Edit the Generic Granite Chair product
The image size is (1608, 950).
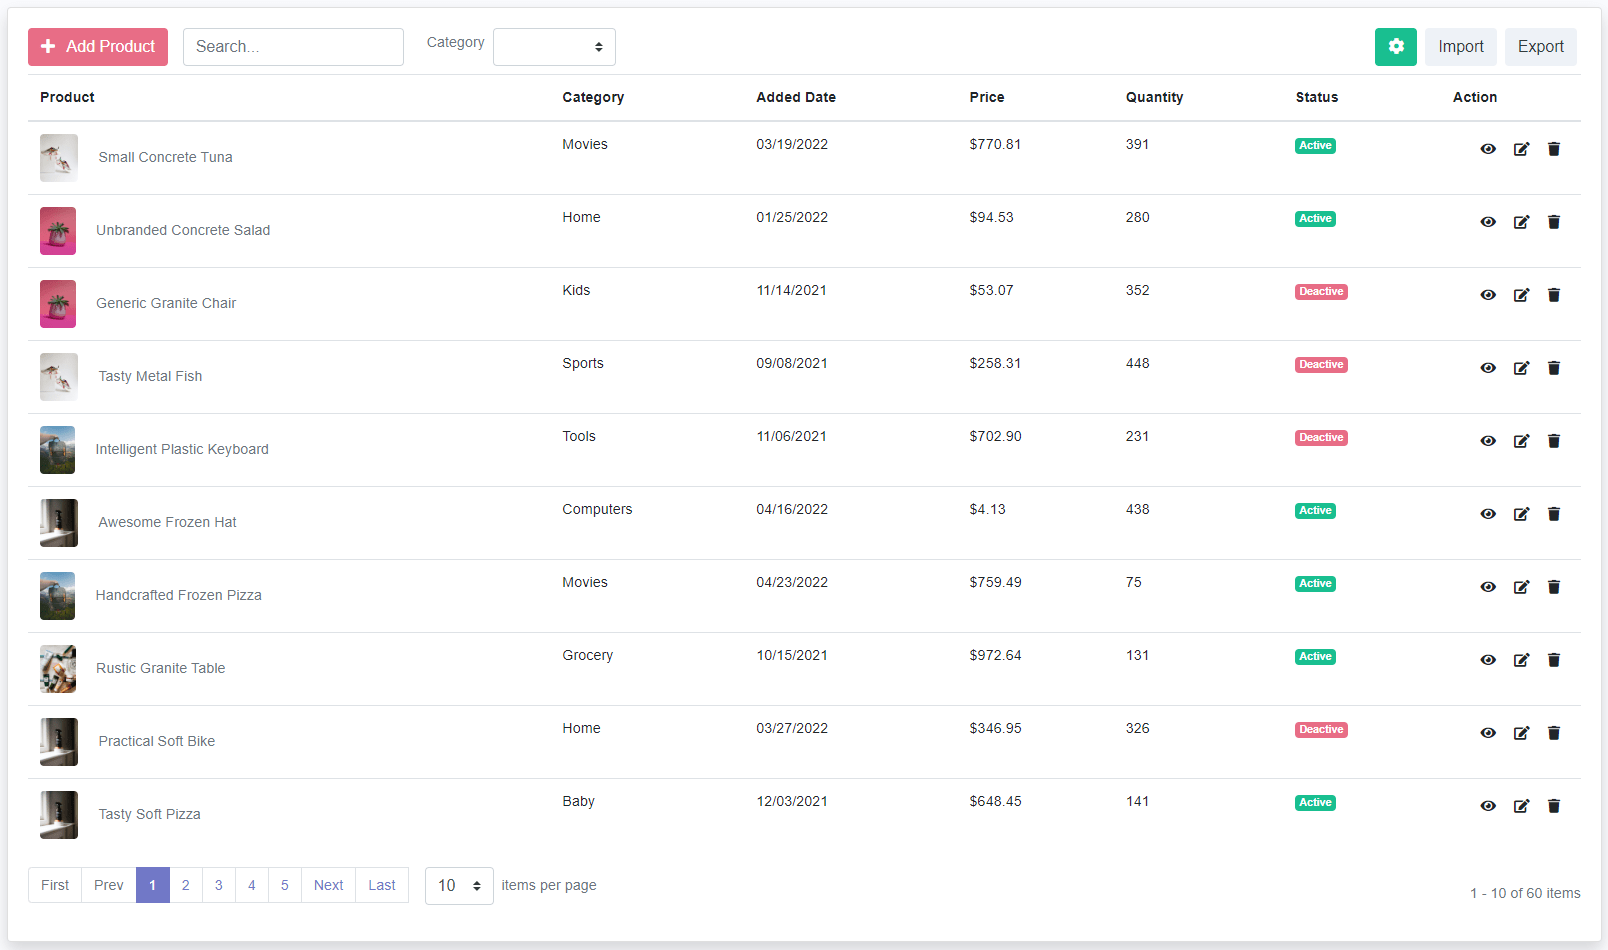[1521, 295]
